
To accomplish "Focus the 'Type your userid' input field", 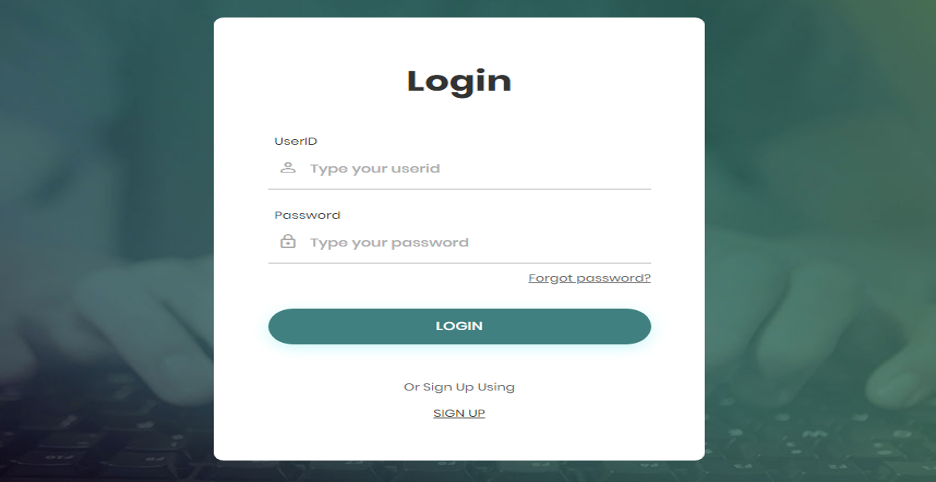I will click(x=459, y=168).
